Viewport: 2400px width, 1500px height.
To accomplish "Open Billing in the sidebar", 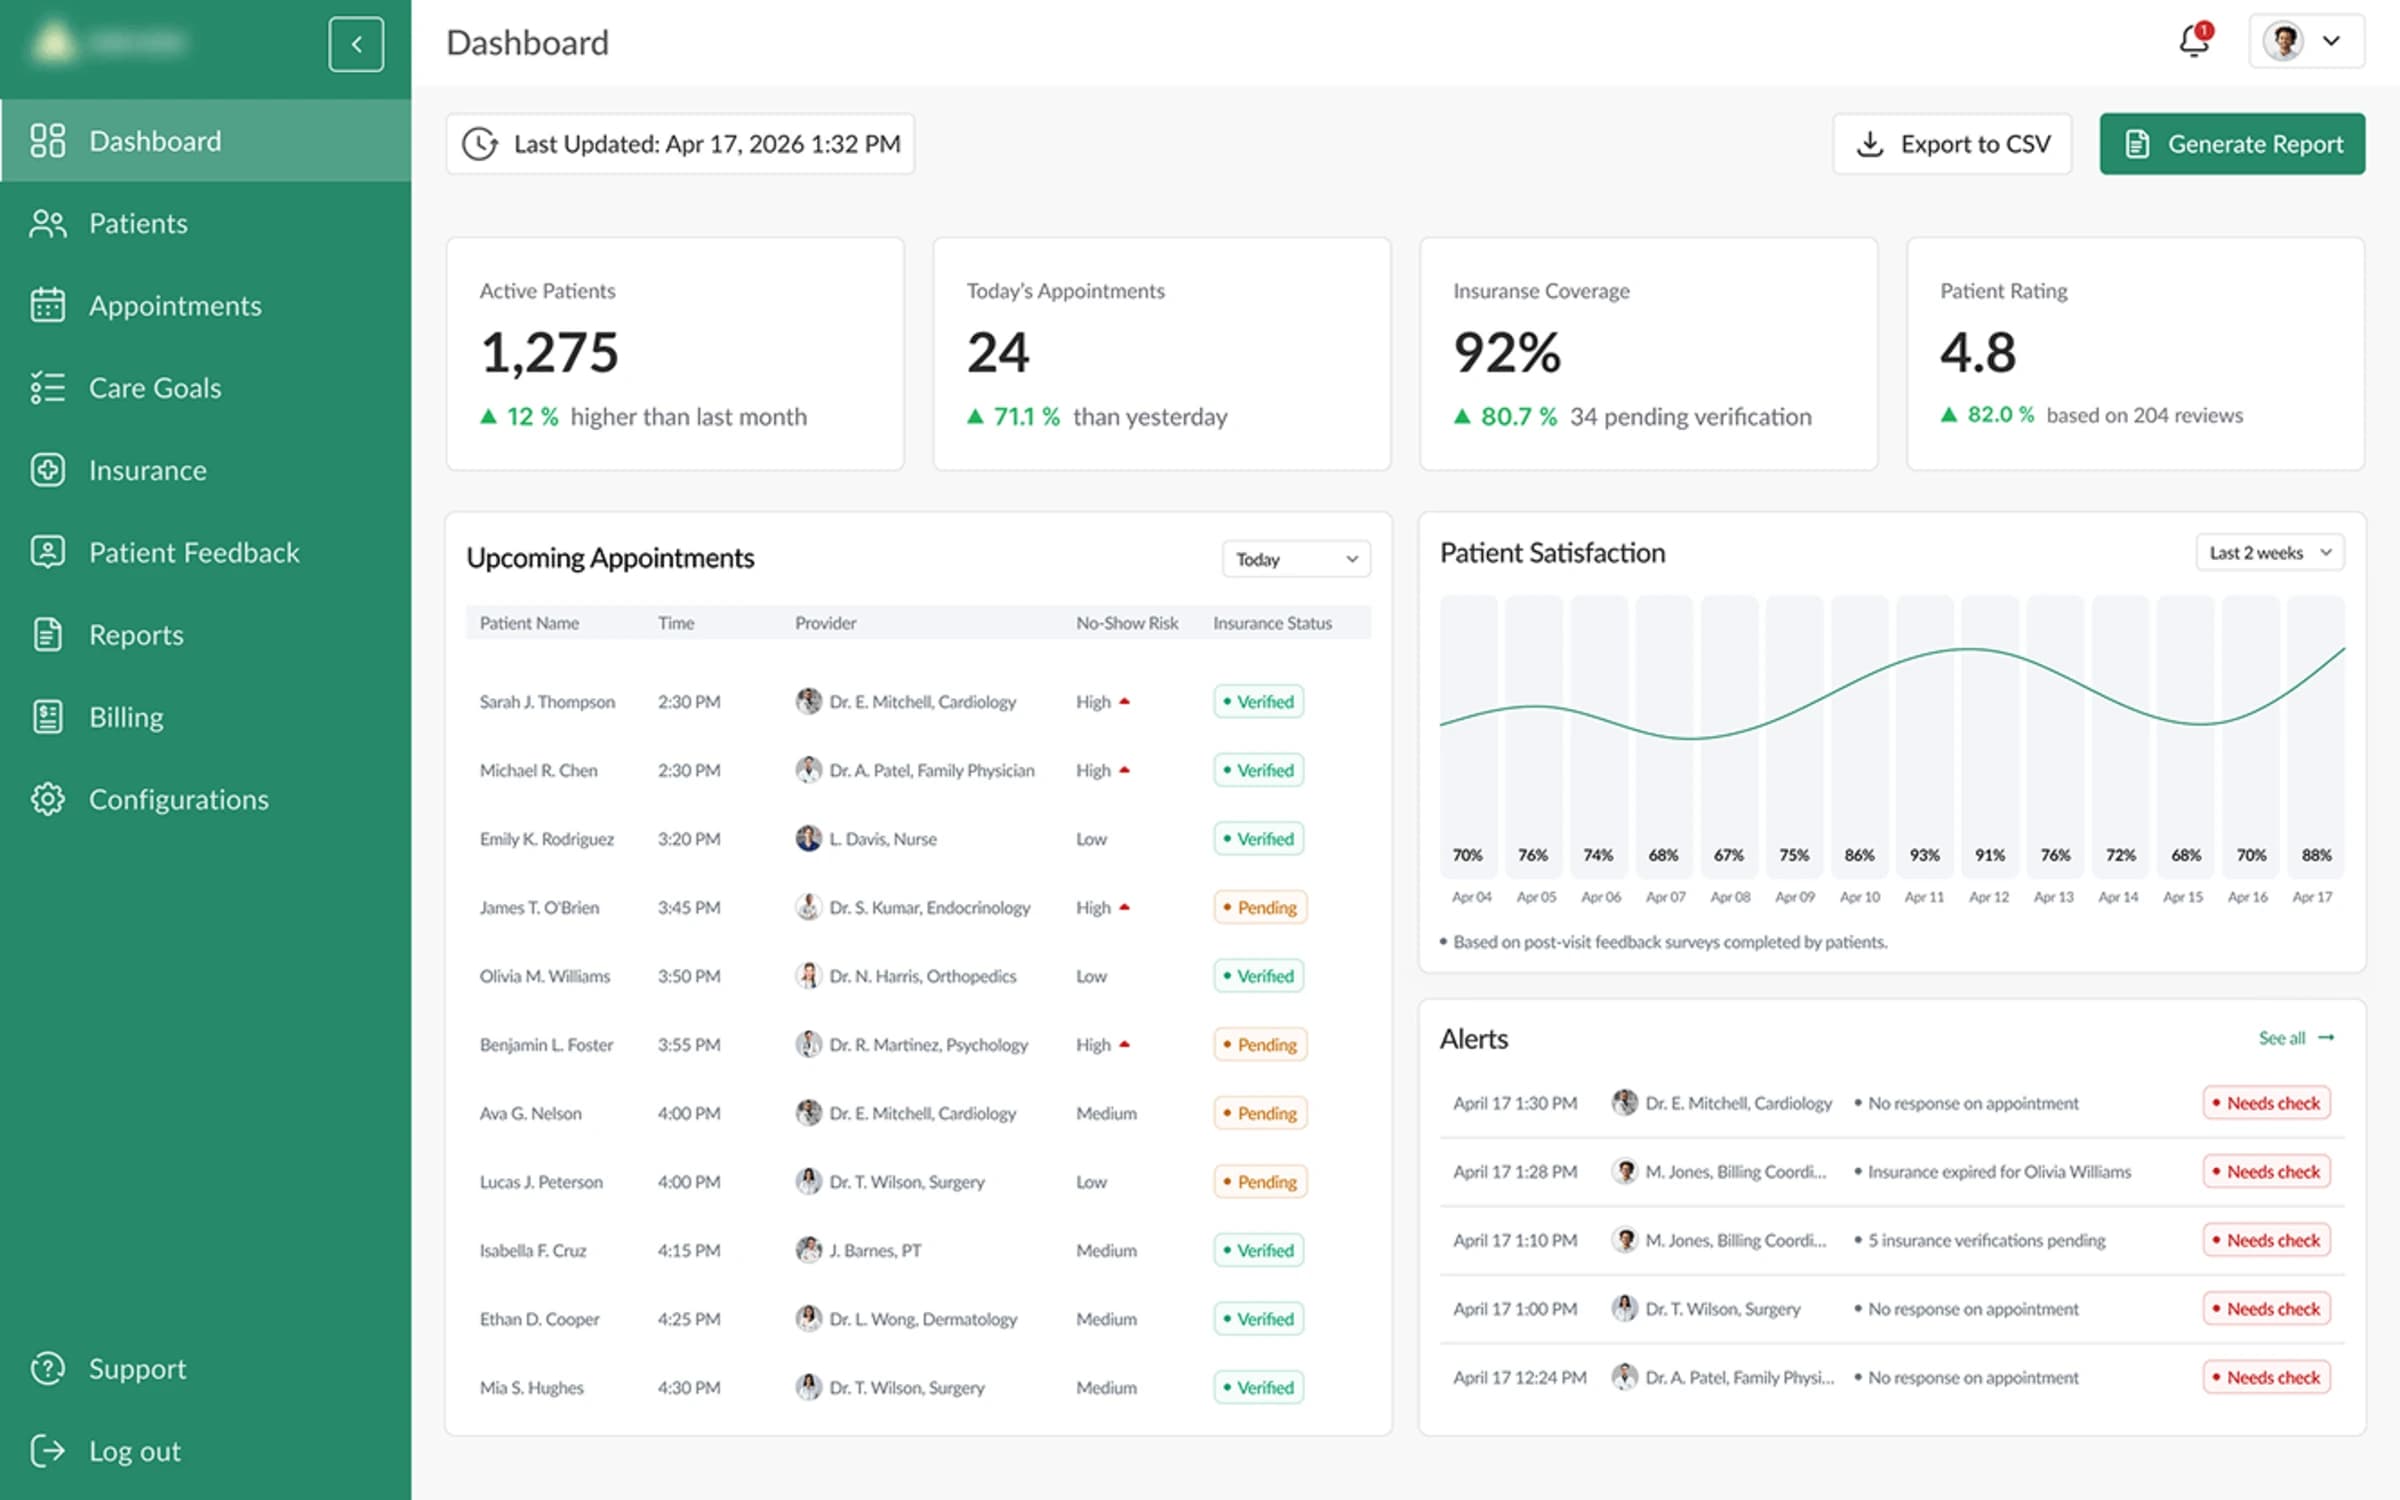I will [205, 717].
